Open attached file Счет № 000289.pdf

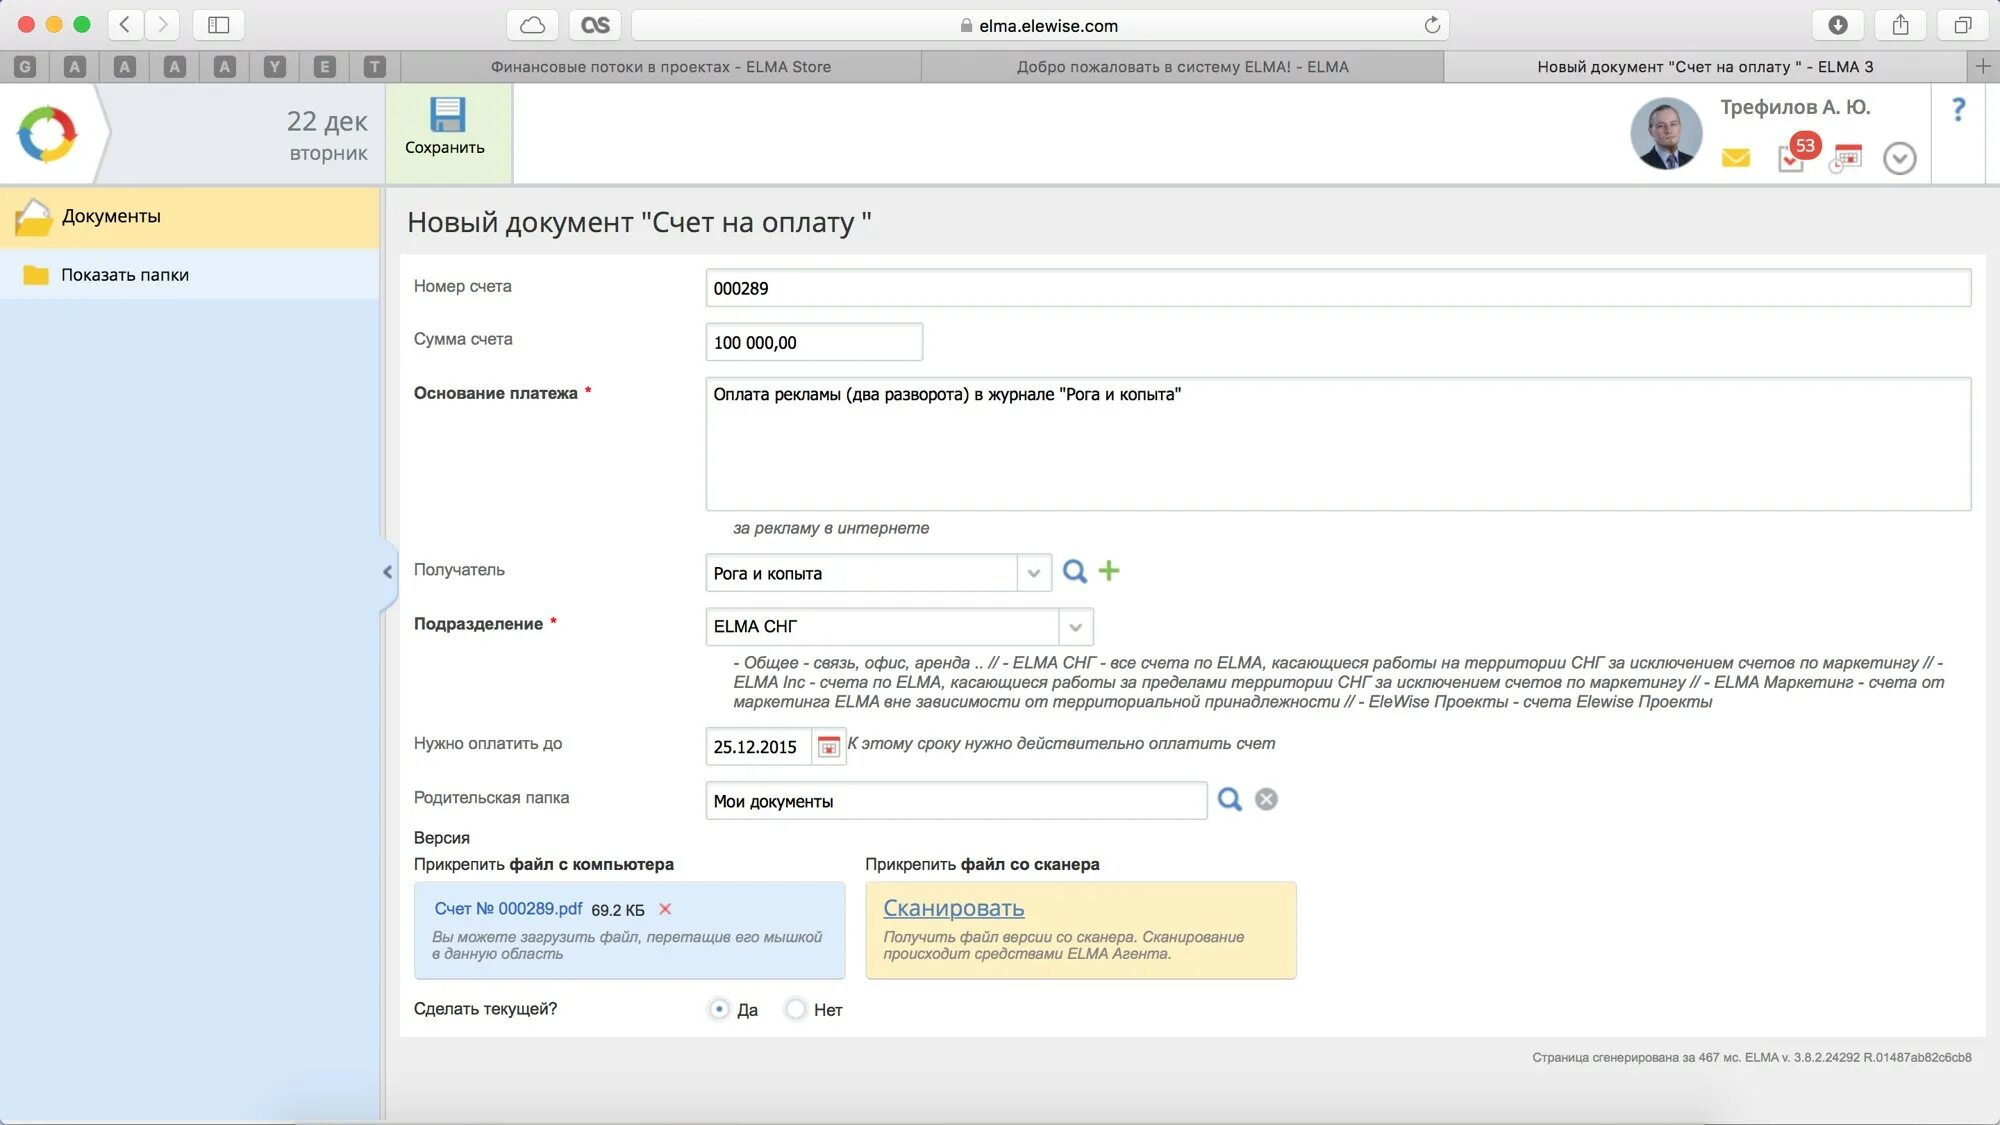[x=508, y=909]
